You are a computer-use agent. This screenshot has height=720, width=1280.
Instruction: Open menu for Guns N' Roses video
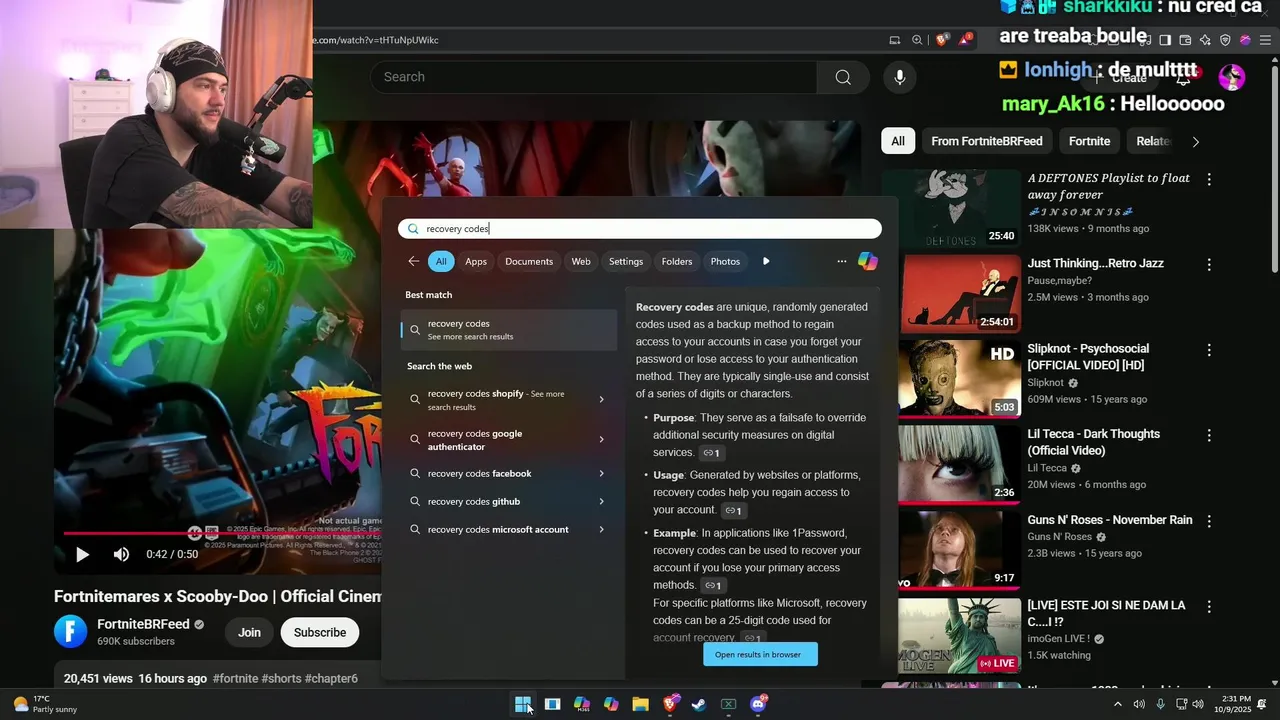click(1209, 522)
